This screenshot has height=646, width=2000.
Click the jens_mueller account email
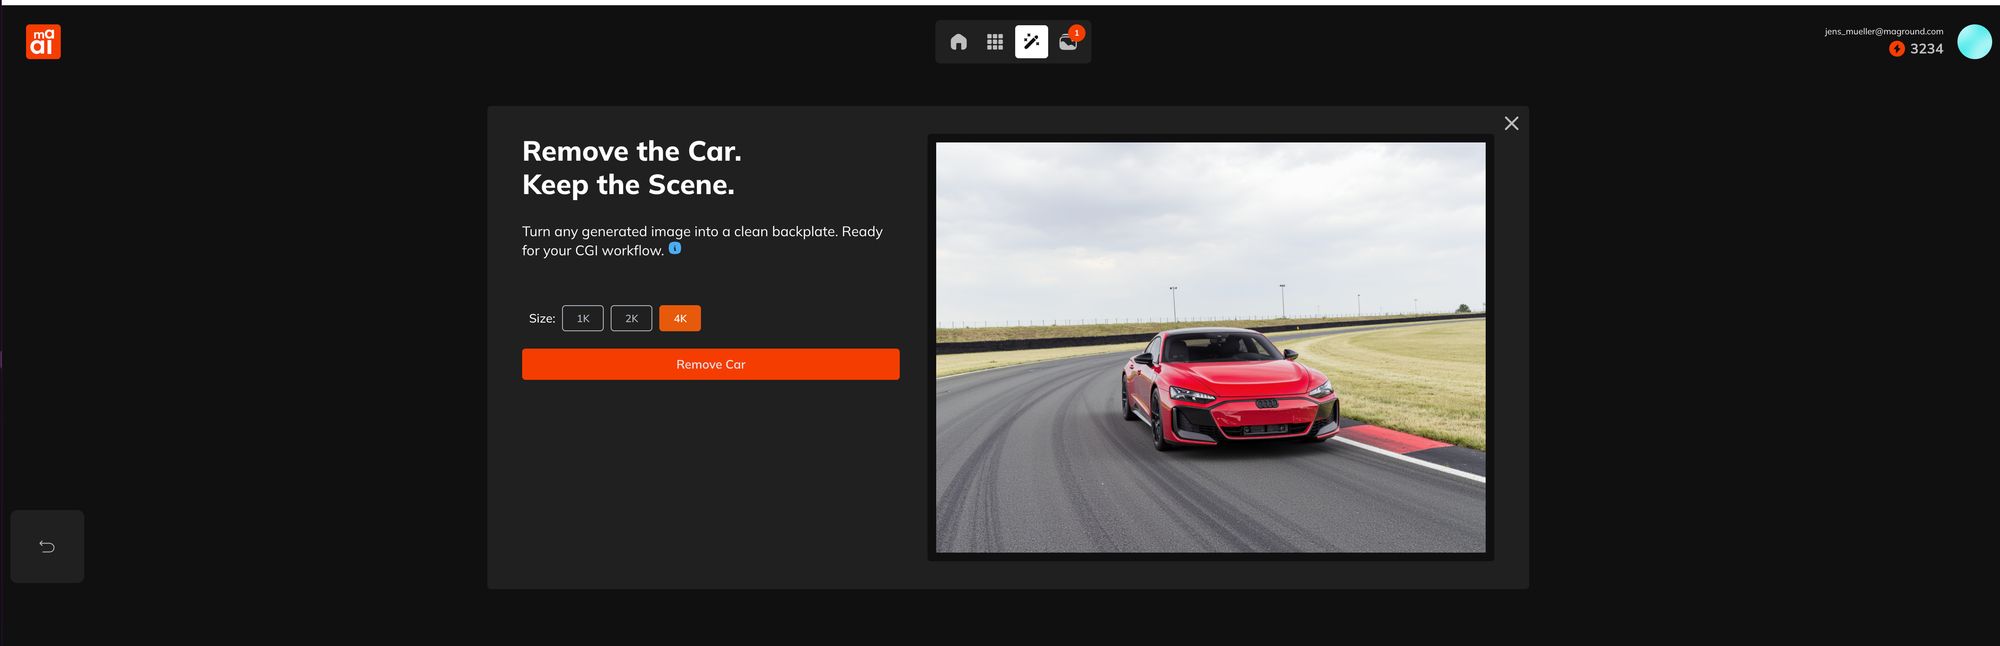click(1883, 32)
